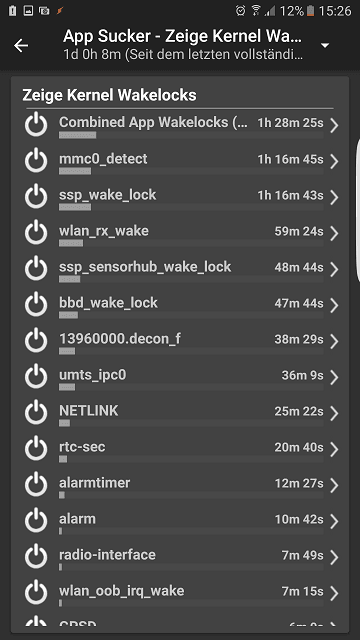This screenshot has width=360, height=640.
Task: Select the wlan_oob_irq_wake row
Action: [180, 592]
